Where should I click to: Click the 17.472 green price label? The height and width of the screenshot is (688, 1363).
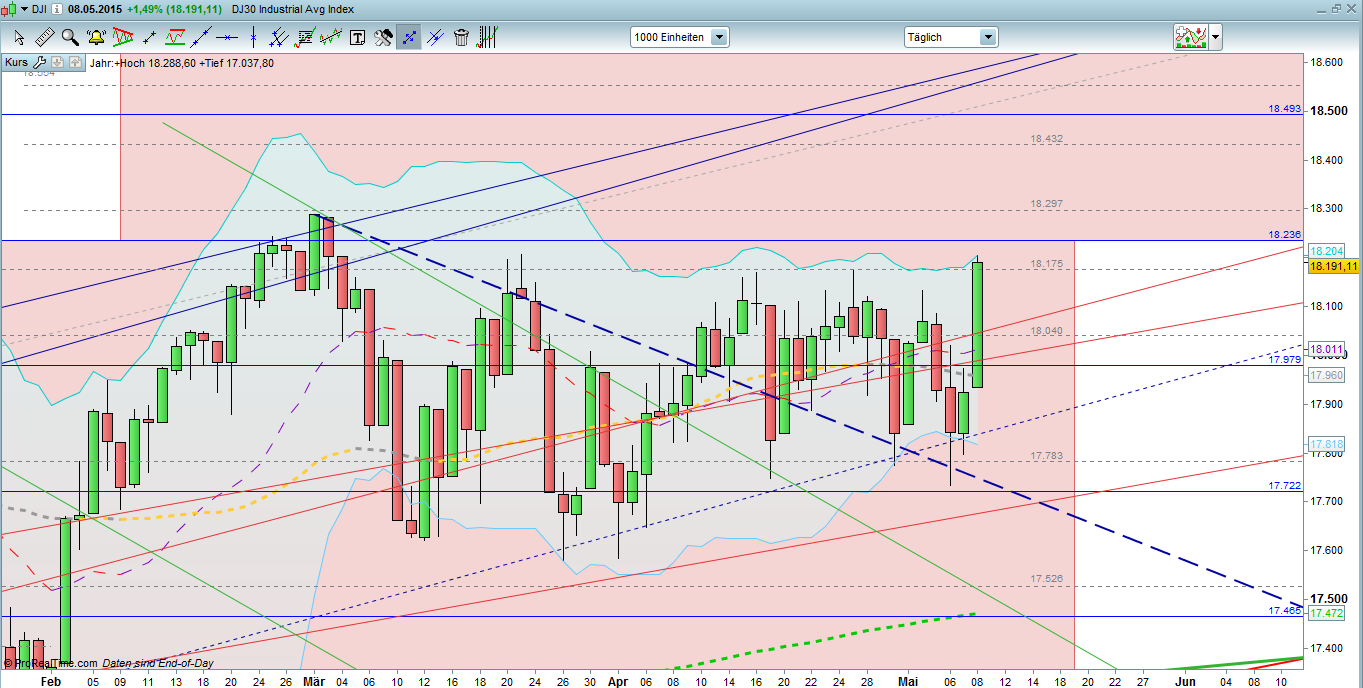coord(1326,612)
